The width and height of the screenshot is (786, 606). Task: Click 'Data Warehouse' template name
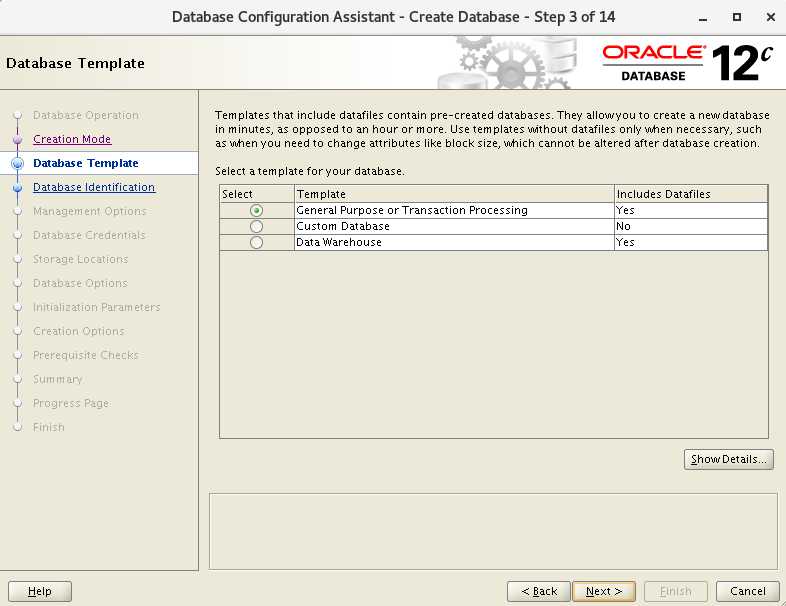coord(339,242)
